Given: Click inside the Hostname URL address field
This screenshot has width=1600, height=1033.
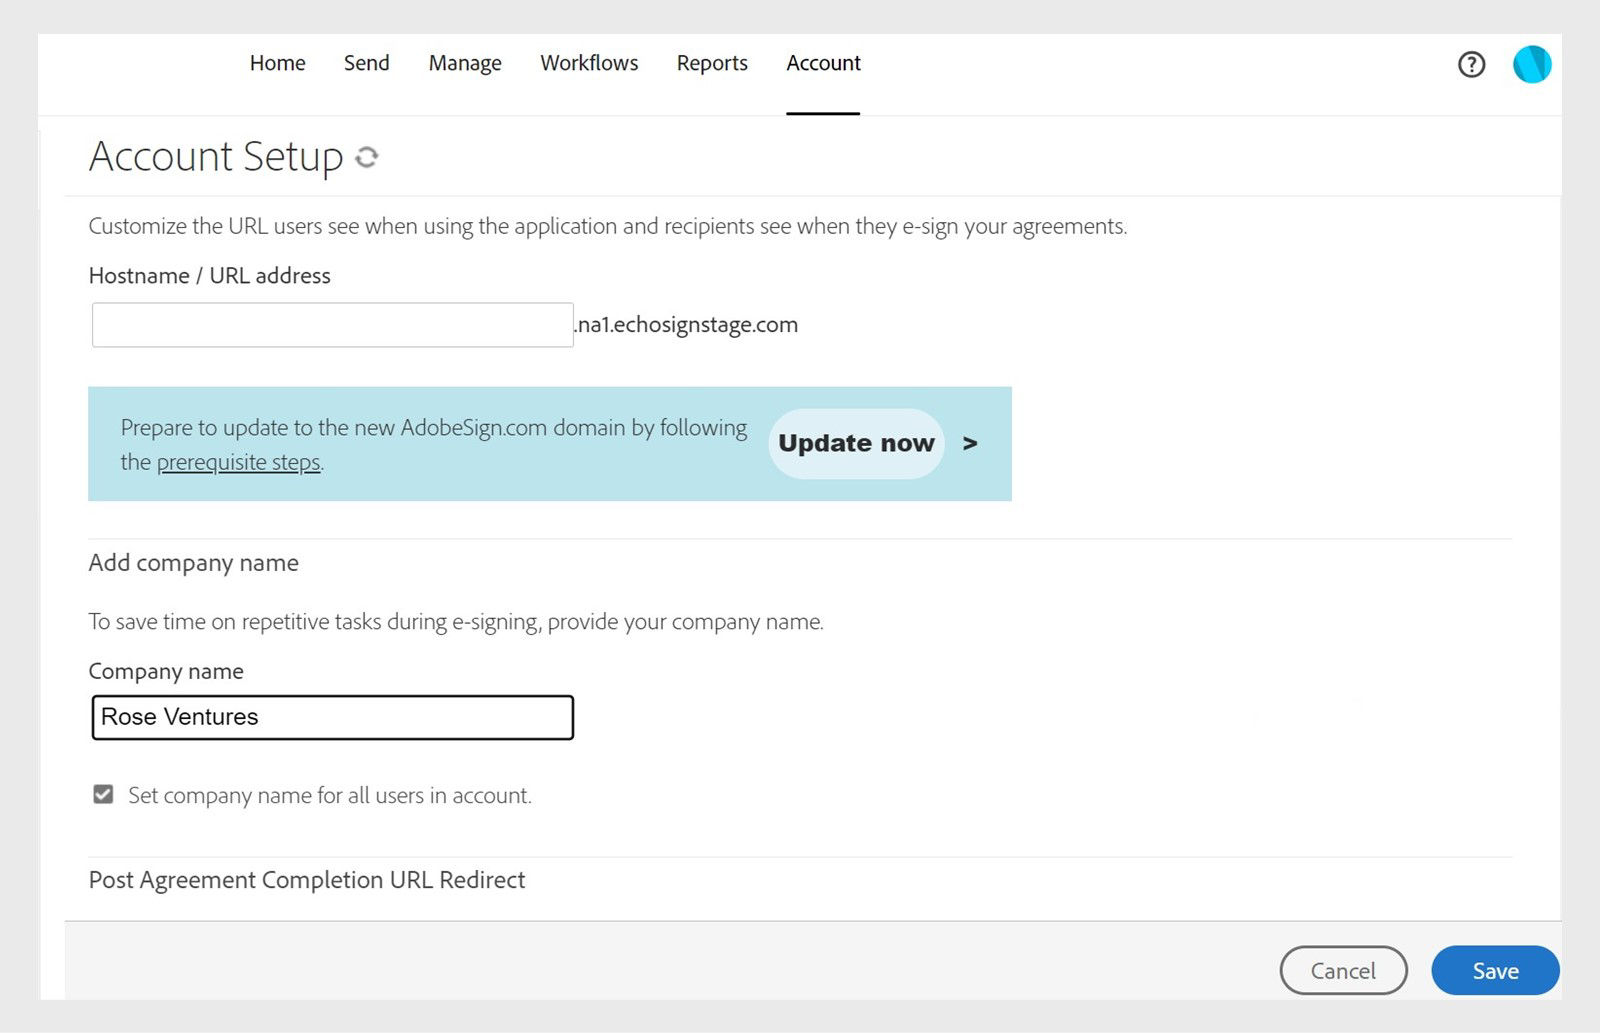Looking at the screenshot, I should (x=330, y=324).
